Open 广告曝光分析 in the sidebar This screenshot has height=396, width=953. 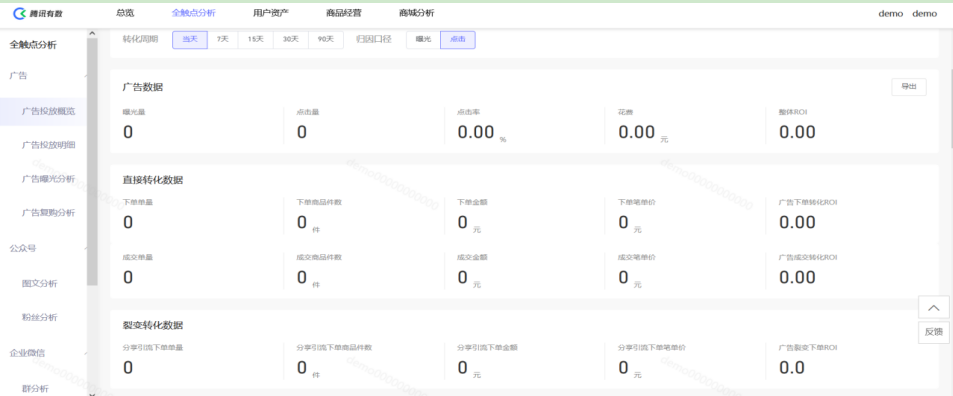click(49, 179)
